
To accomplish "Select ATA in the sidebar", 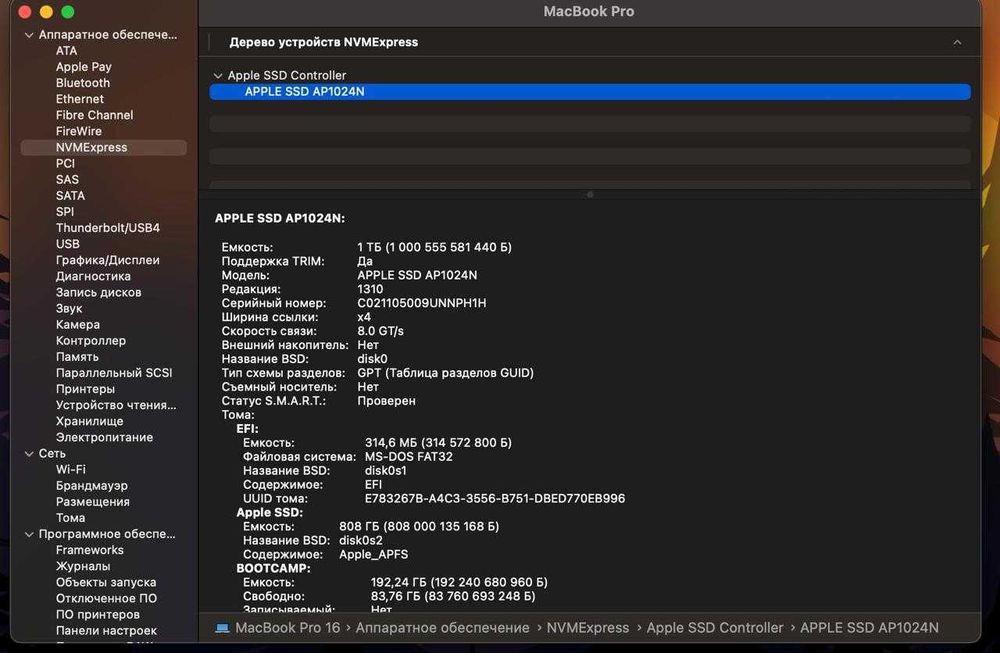I will coord(66,51).
